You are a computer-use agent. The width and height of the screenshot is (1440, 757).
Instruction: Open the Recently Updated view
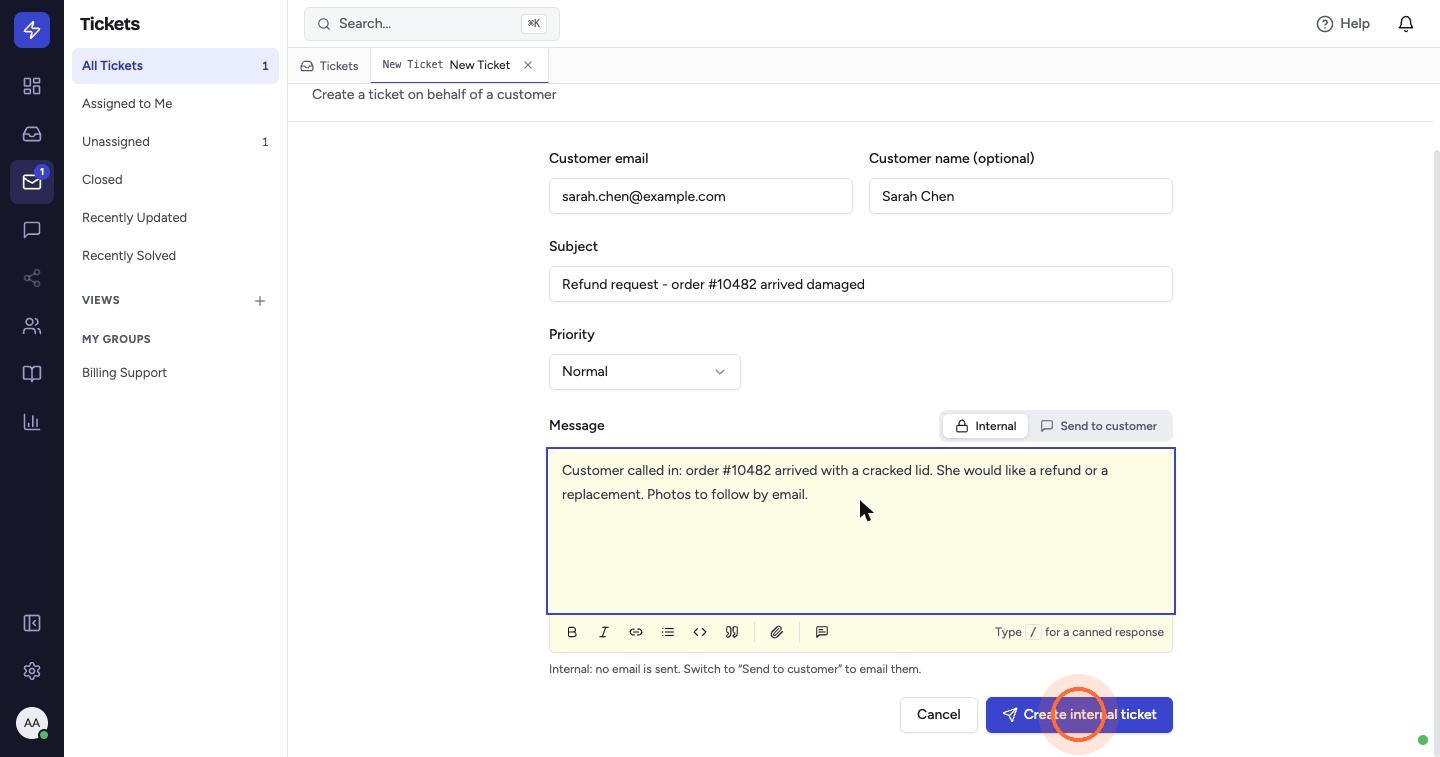(x=175, y=218)
